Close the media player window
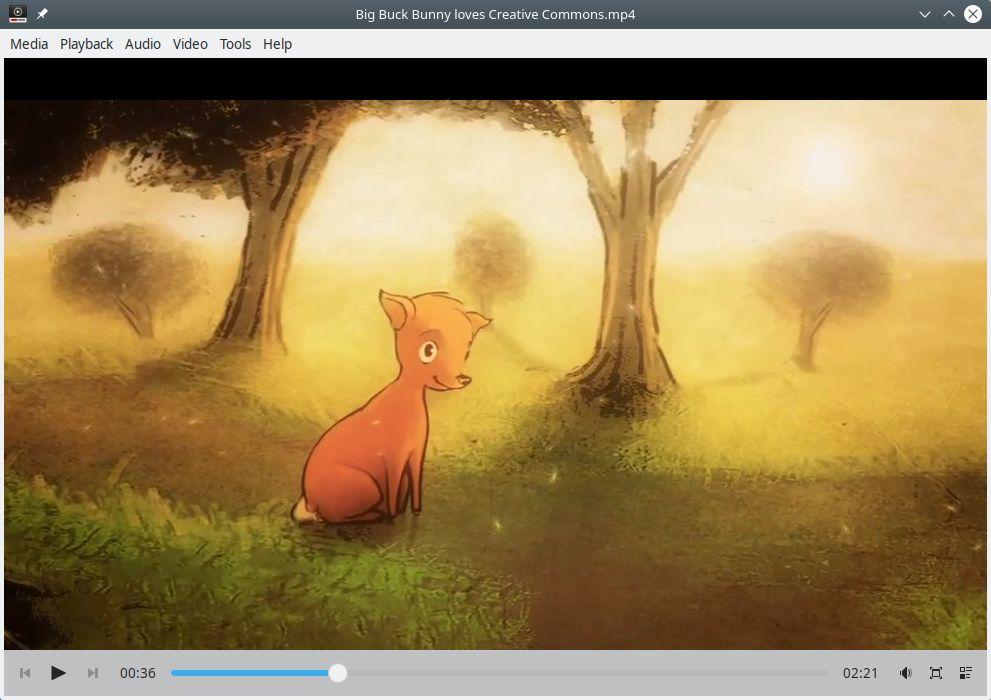This screenshot has height=700, width=991. 973,14
